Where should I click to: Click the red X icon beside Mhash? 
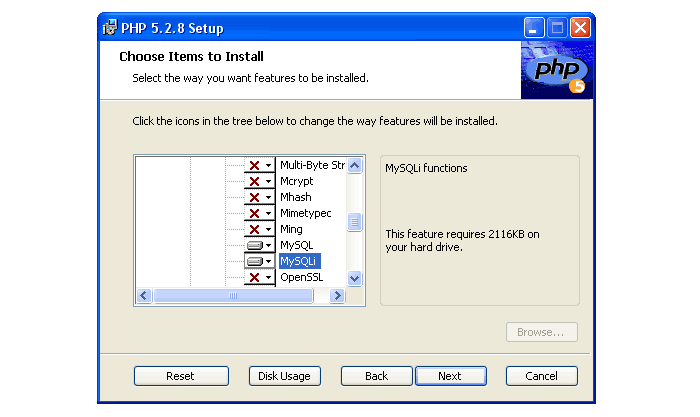click(x=254, y=197)
